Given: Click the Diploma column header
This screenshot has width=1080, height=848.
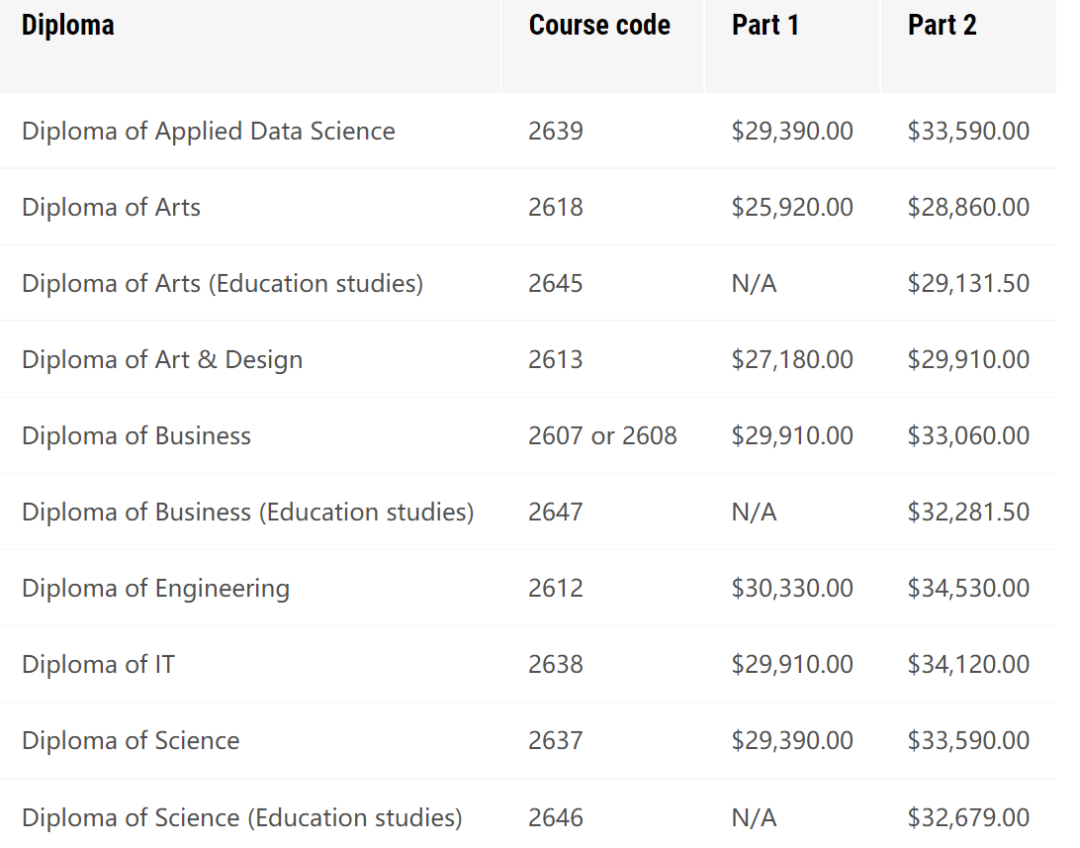Looking at the screenshot, I should coord(68,25).
